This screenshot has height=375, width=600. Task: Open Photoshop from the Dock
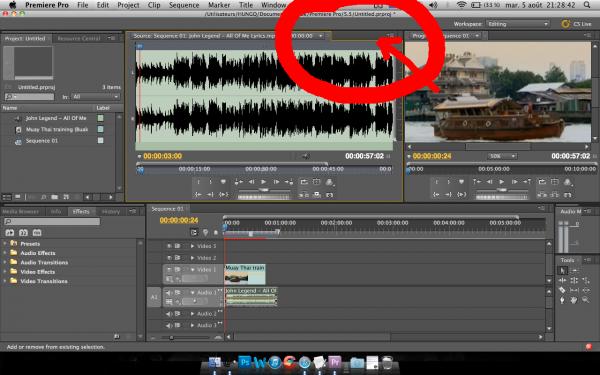245,362
